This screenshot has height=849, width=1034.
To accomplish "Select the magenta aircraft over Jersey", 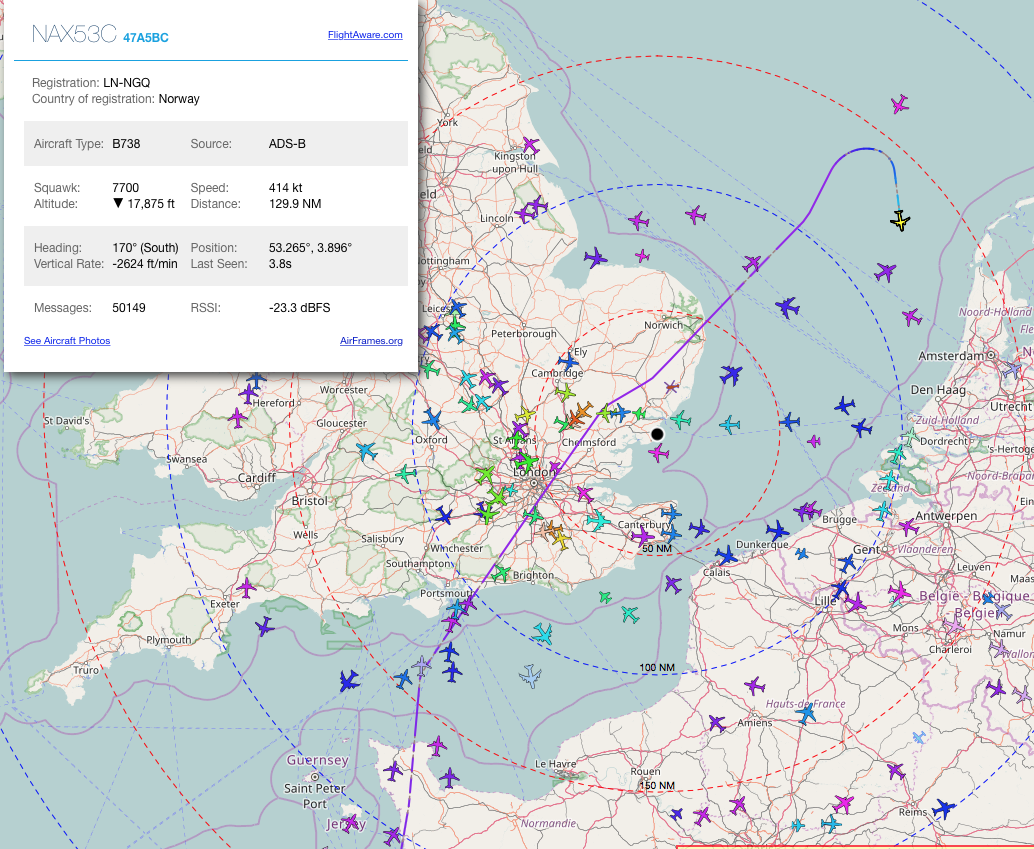I will [350, 823].
